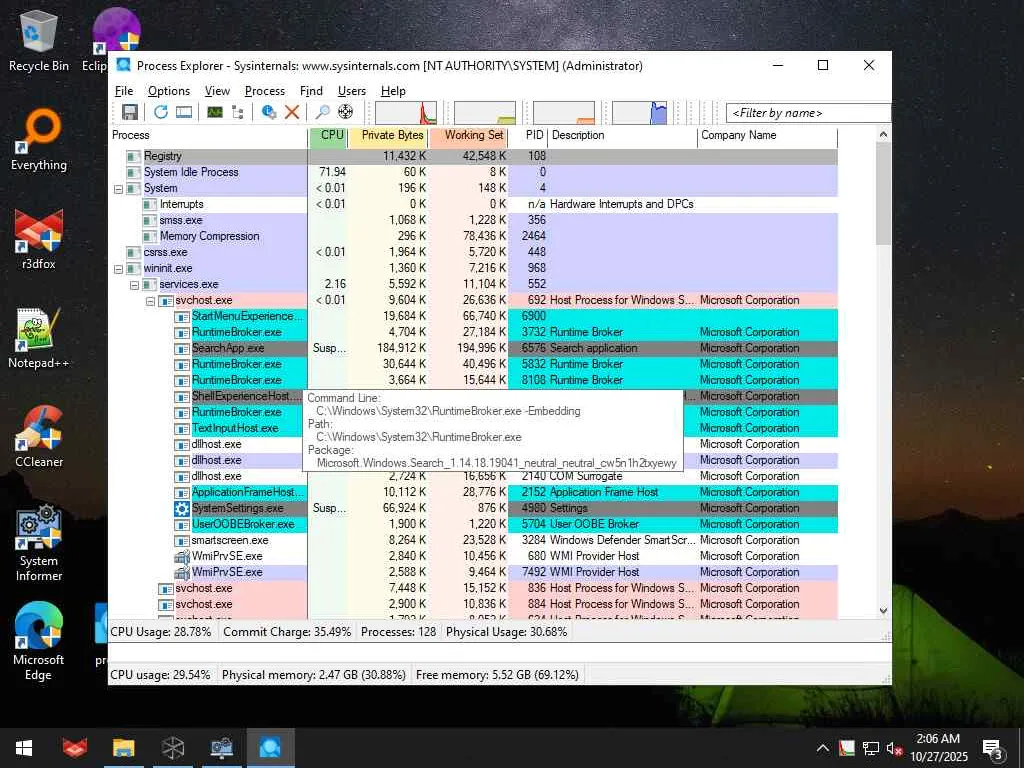This screenshot has height=768, width=1024.
Task: Collapse the services.exe tree node
Action: pos(134,285)
